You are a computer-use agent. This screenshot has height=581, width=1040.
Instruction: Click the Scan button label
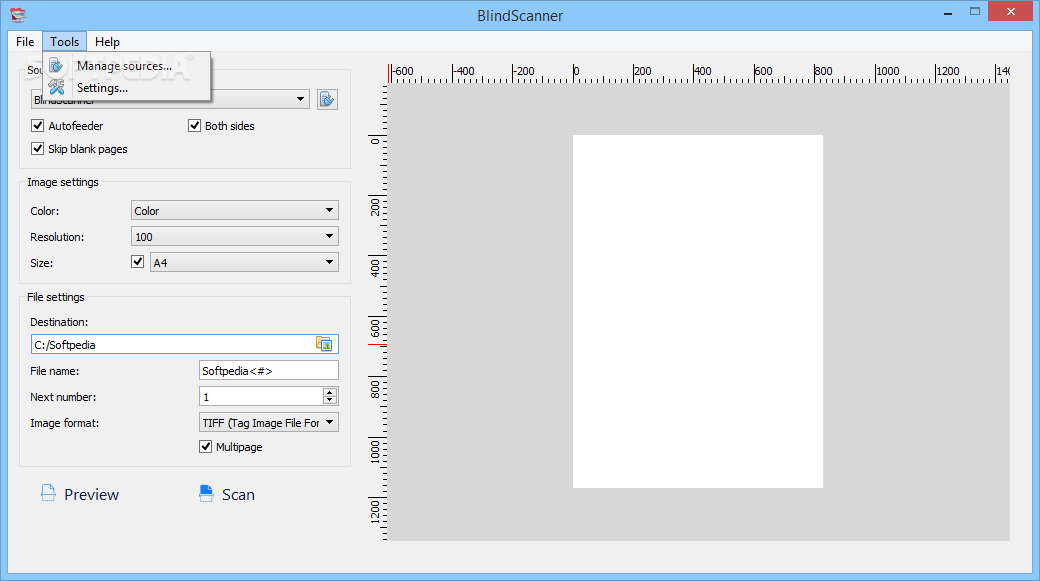pos(238,495)
